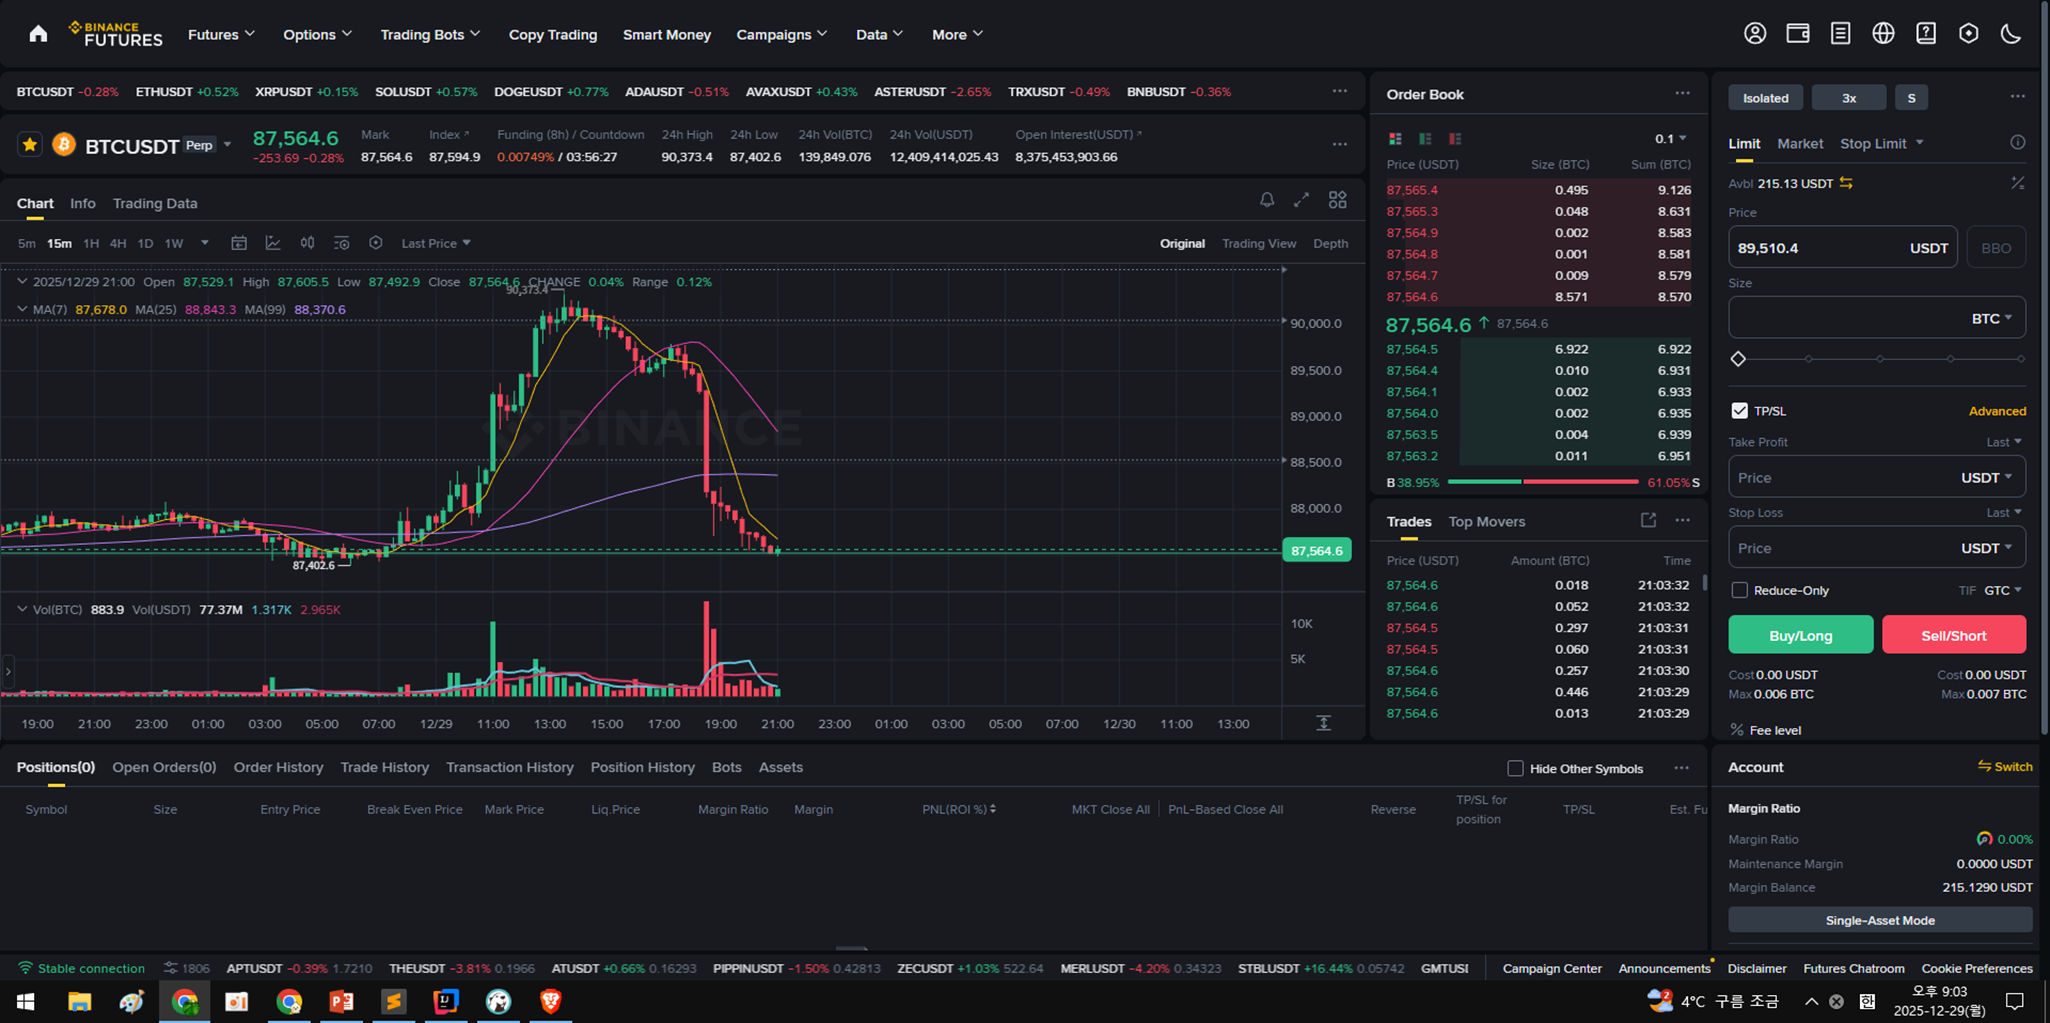Change size unit BTC dropdown

coord(1991,318)
